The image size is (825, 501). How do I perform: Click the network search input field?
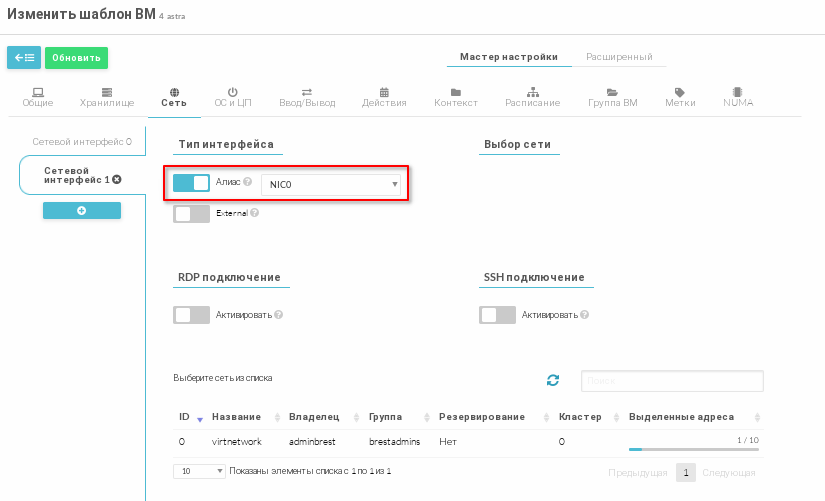click(671, 381)
